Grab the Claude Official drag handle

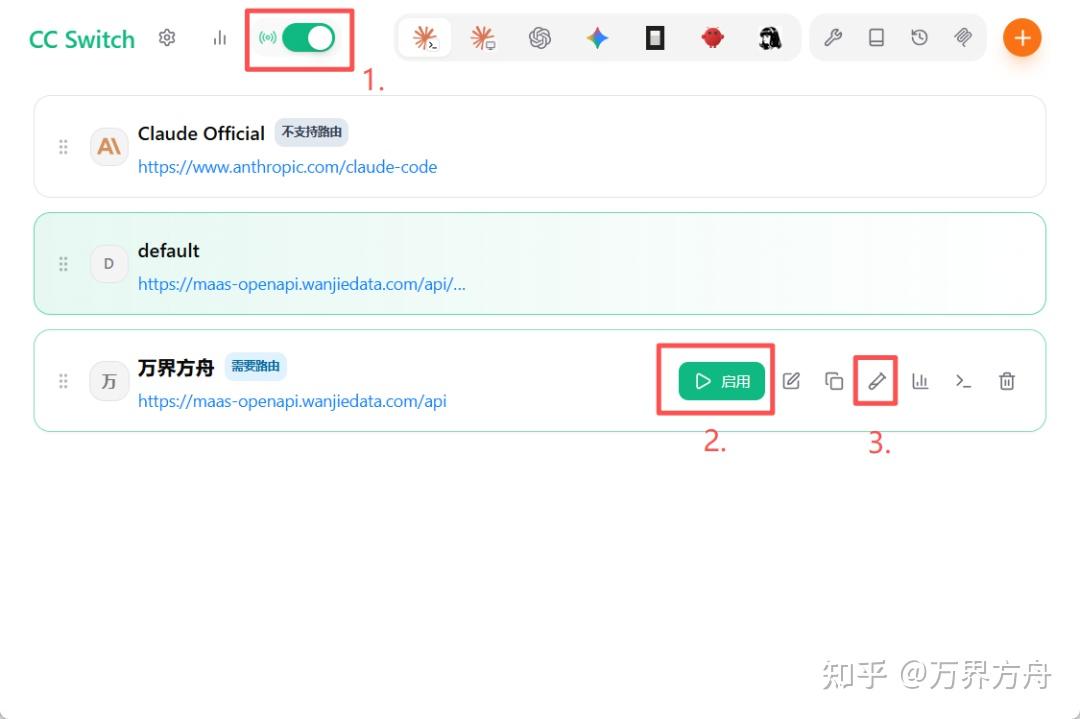pos(63,147)
